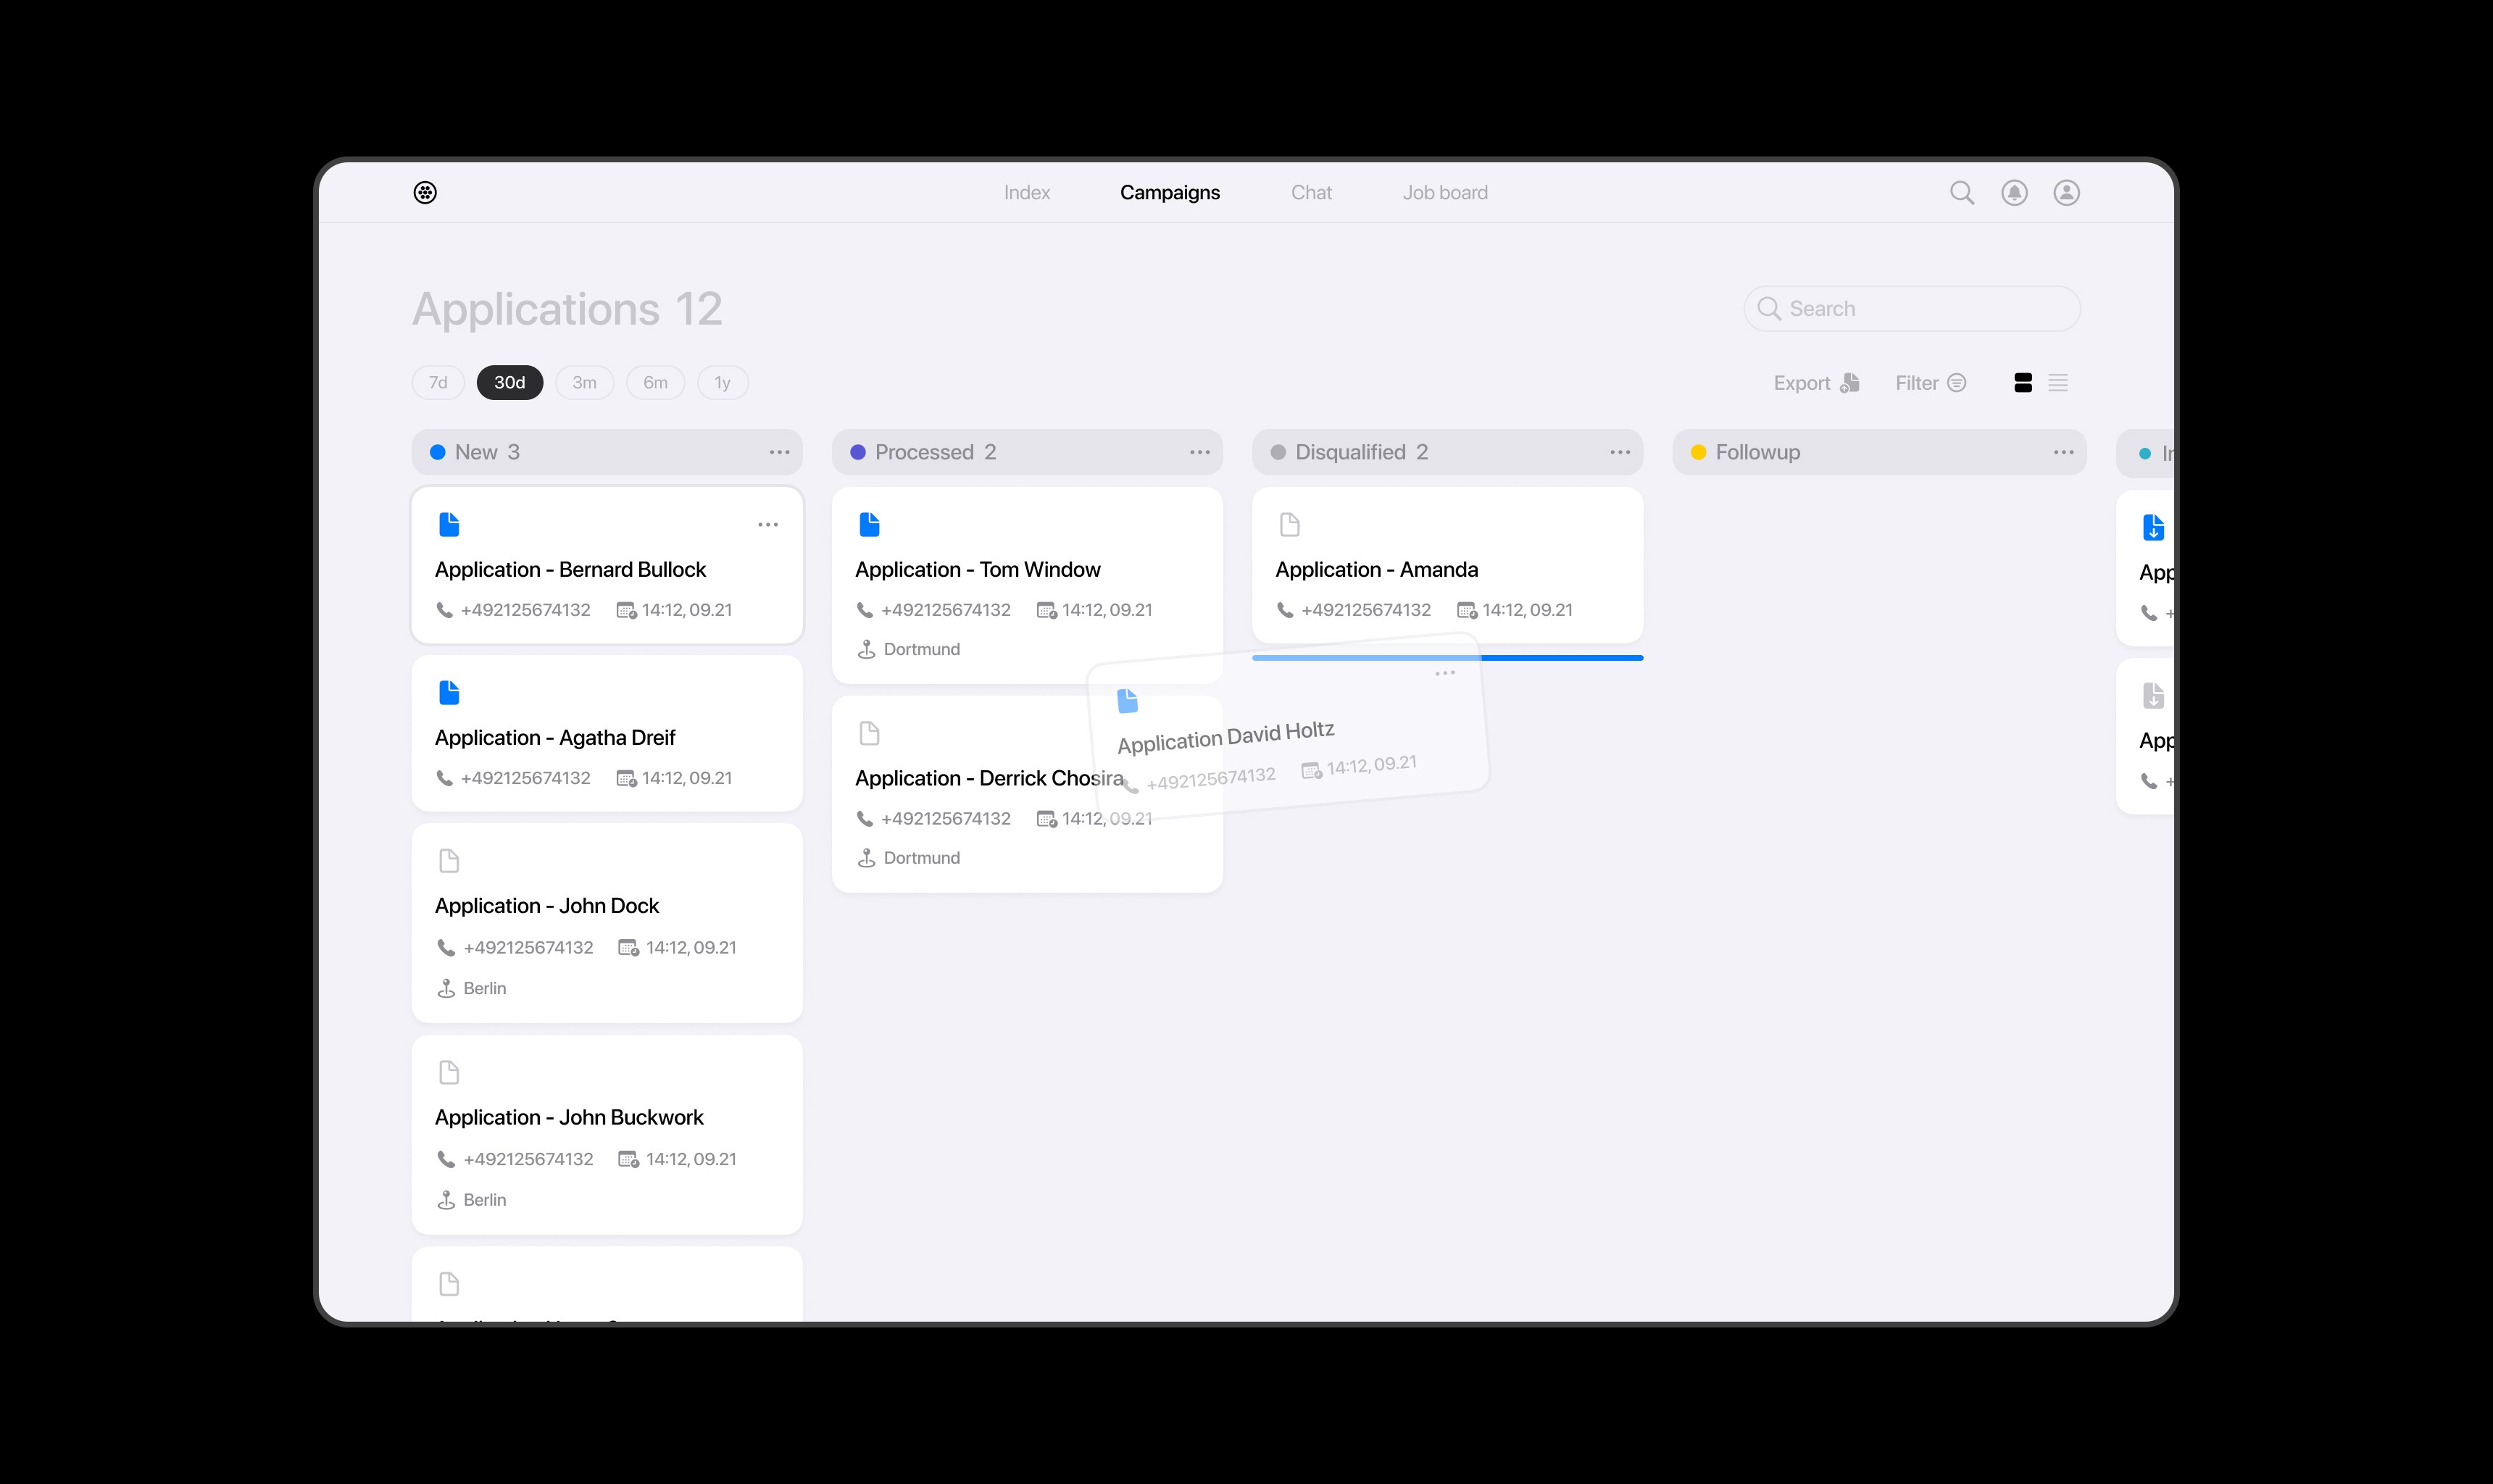Switch to card board view icon
2493x1484 pixels.
(2022, 383)
